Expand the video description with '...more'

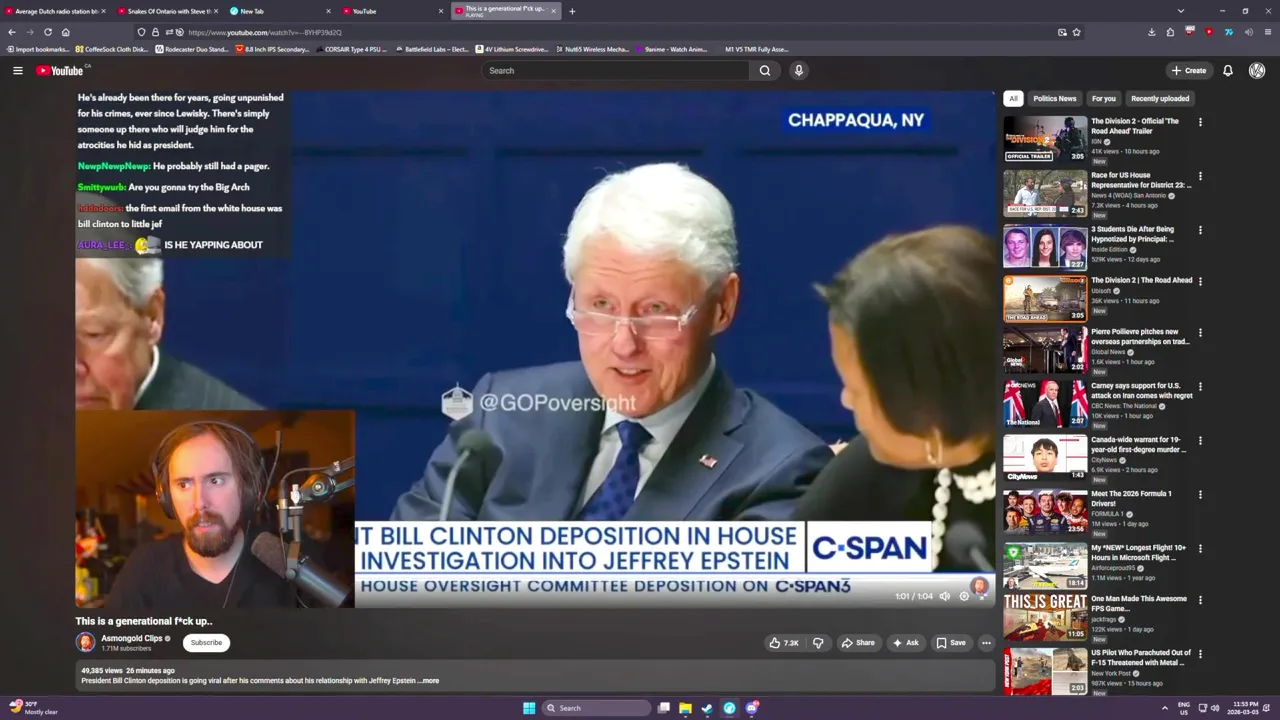tap(428, 681)
